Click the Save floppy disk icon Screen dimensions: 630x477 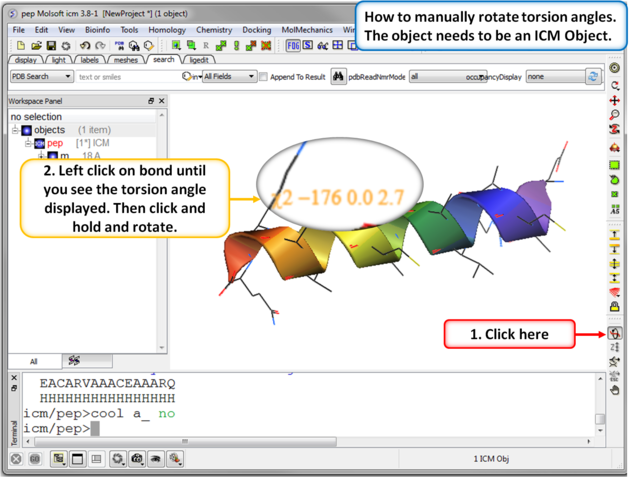click(51, 46)
